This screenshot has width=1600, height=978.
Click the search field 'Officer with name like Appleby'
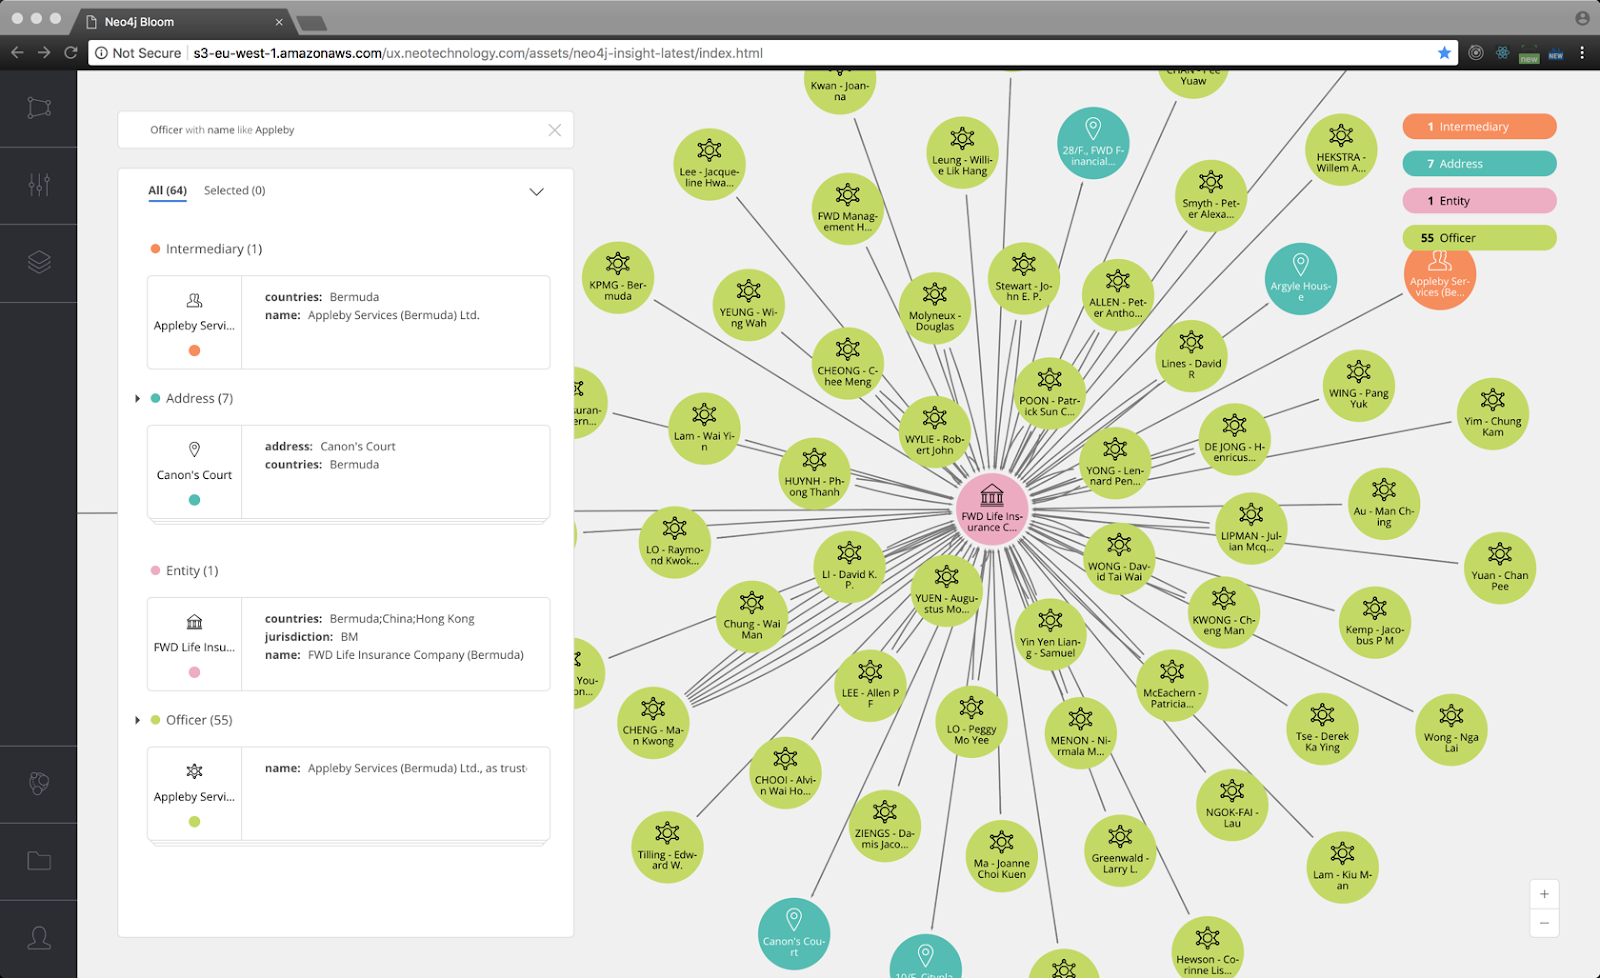point(346,130)
